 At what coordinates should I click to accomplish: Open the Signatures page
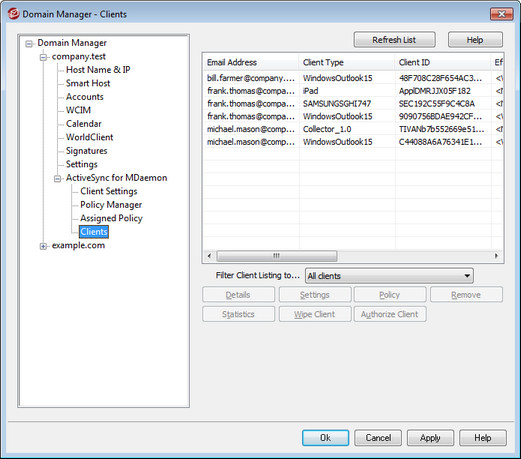[86, 151]
